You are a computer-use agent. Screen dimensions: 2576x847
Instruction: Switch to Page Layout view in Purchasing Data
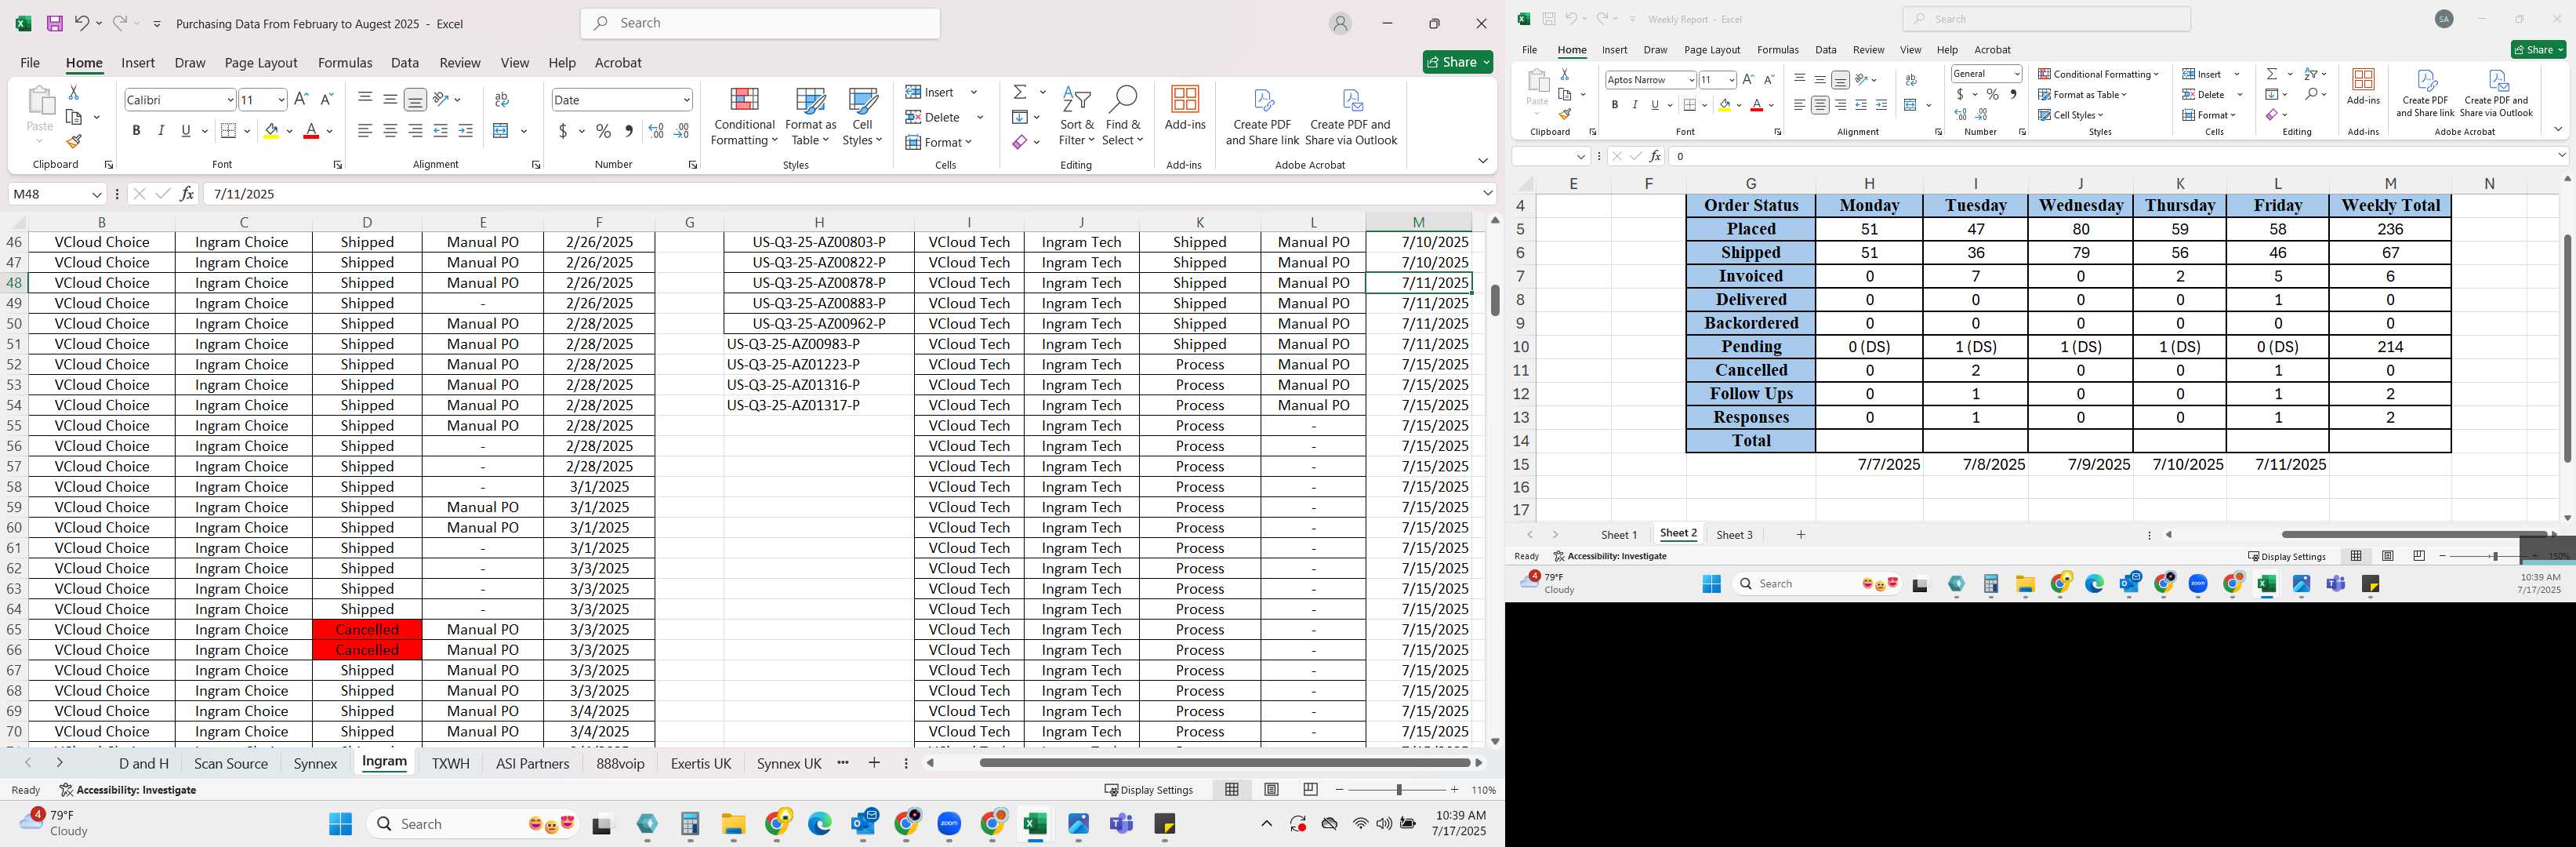pyautogui.click(x=1271, y=790)
